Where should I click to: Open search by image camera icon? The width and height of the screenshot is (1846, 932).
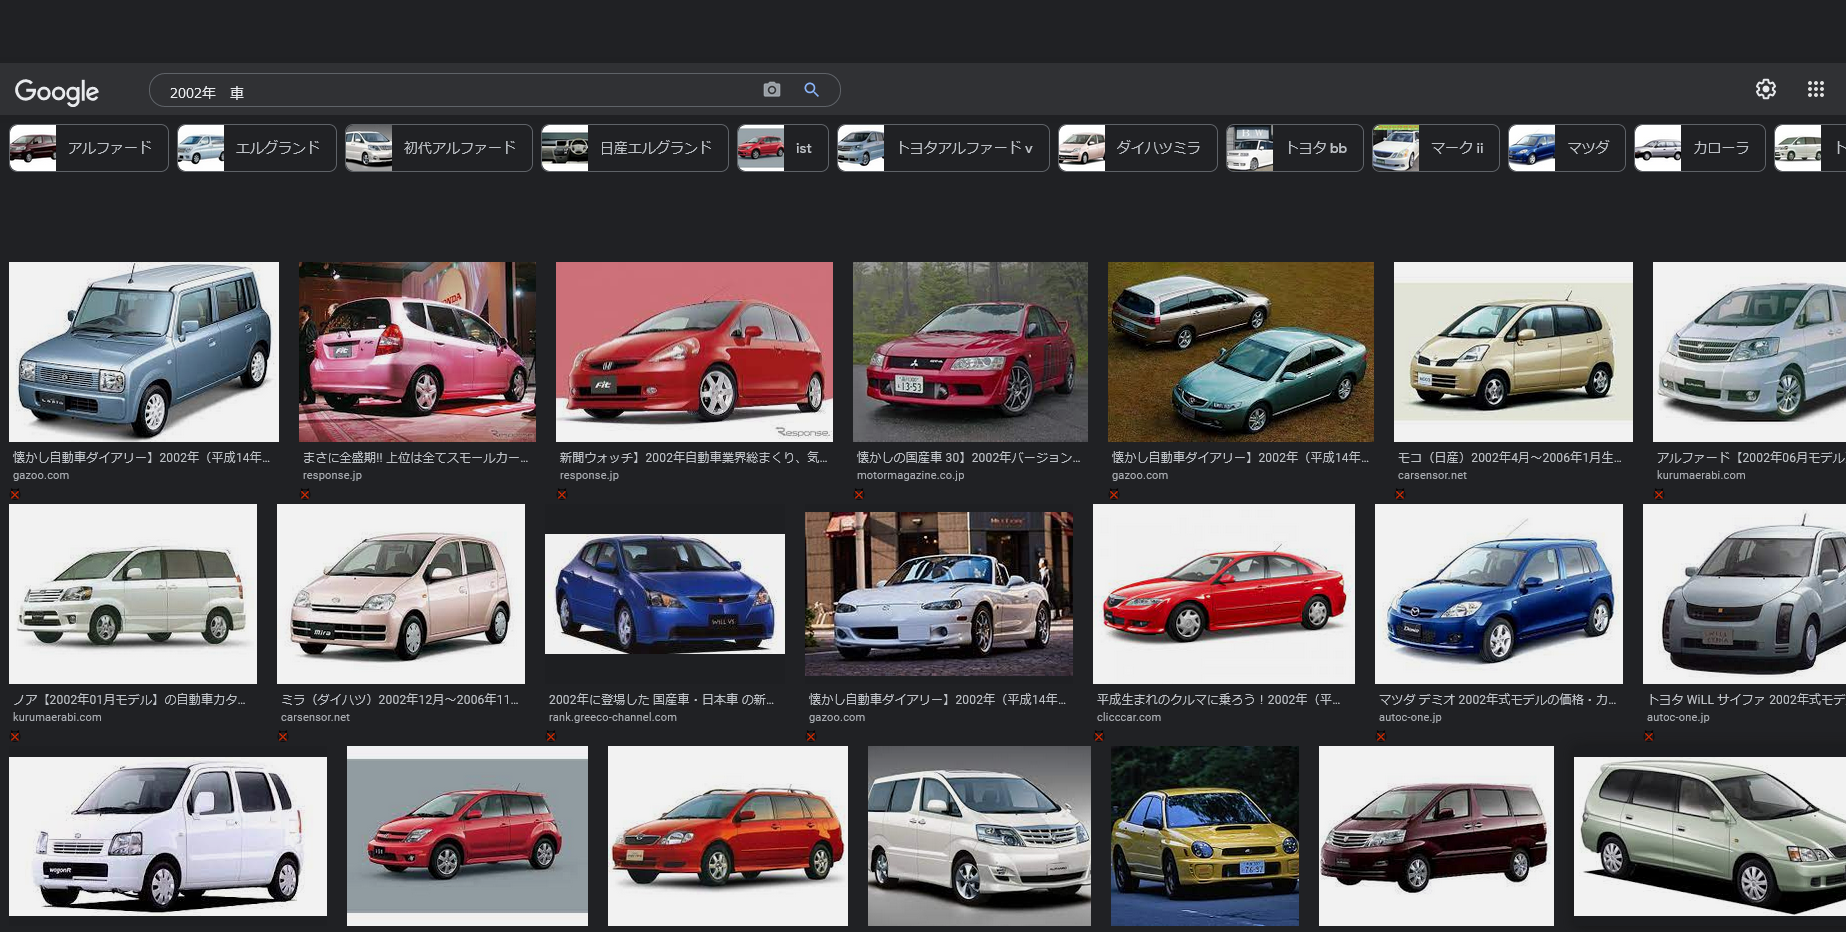(x=771, y=90)
